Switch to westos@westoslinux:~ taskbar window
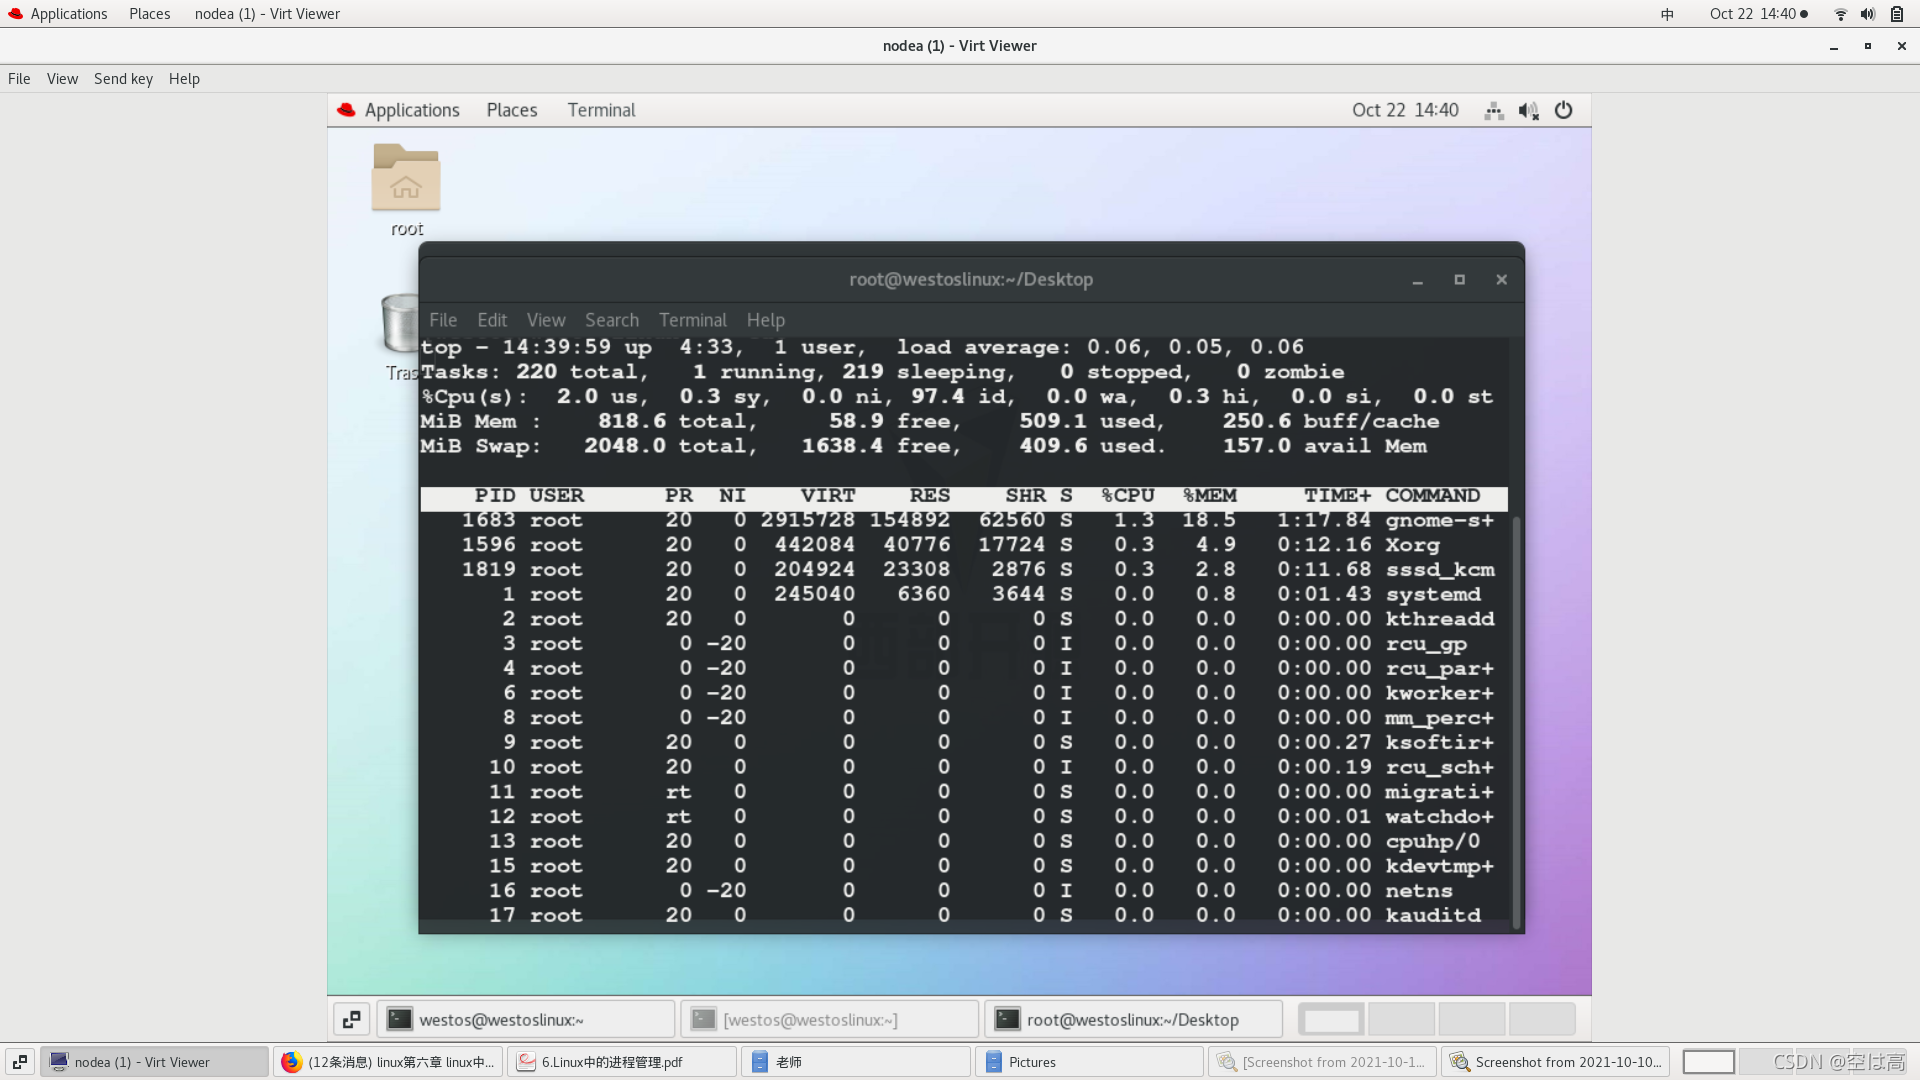1920x1080 pixels. coord(526,1019)
